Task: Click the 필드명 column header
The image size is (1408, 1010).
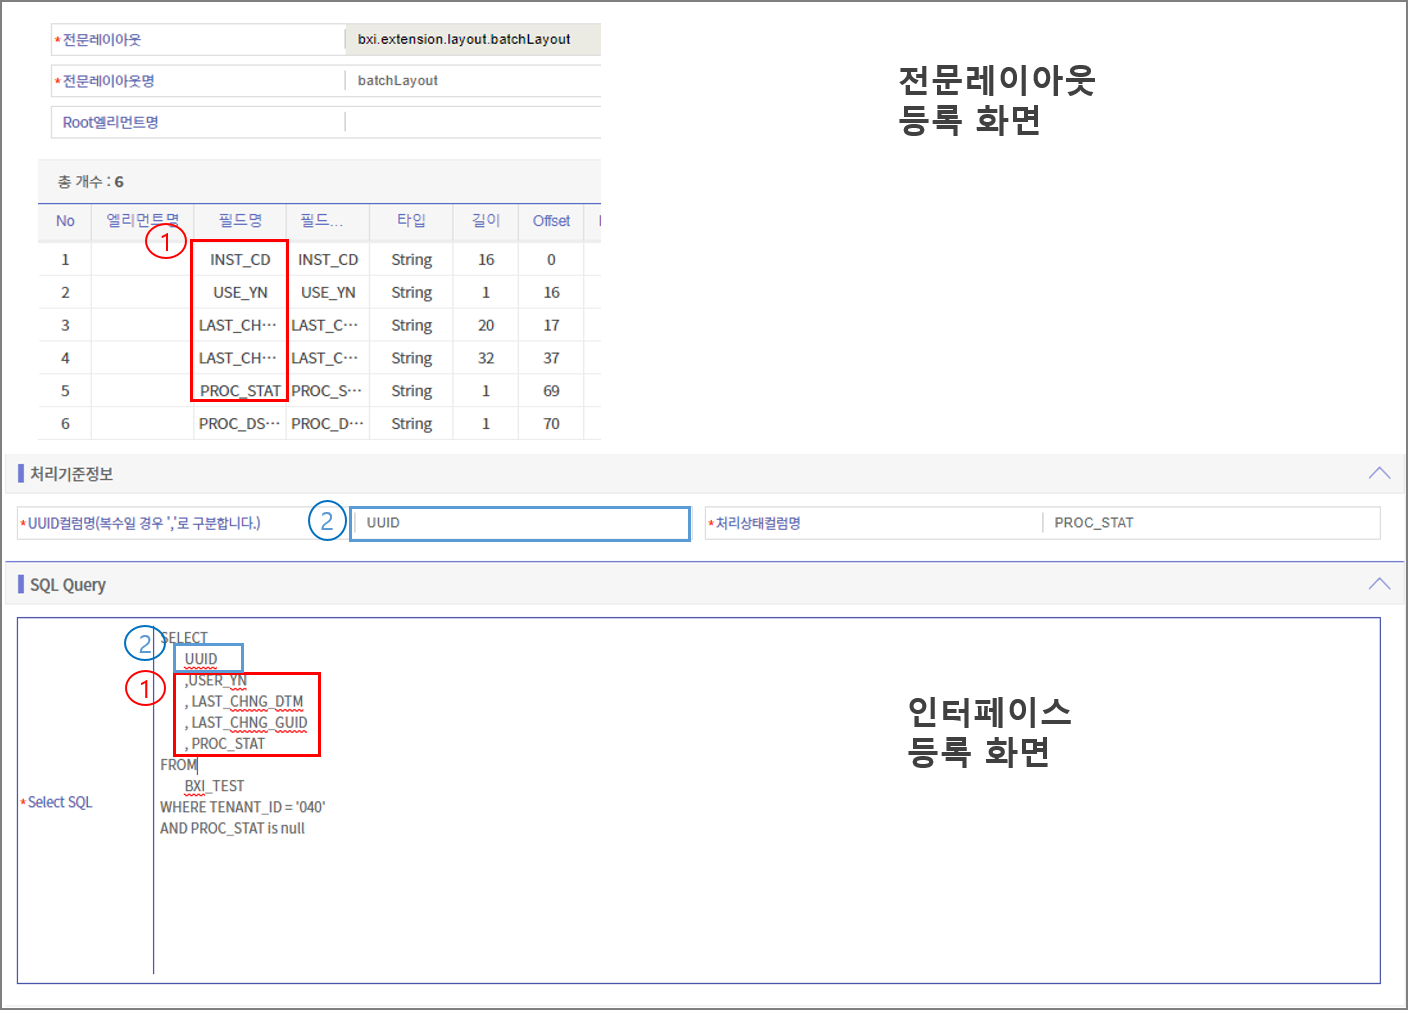Action: tap(240, 221)
